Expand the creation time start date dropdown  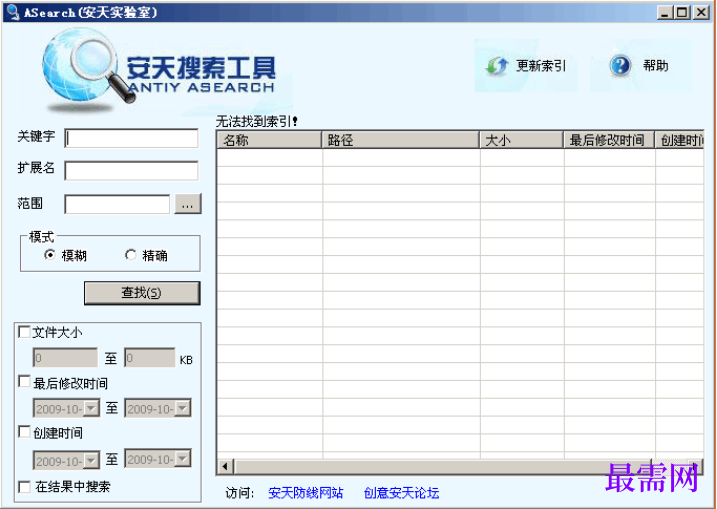click(91, 461)
